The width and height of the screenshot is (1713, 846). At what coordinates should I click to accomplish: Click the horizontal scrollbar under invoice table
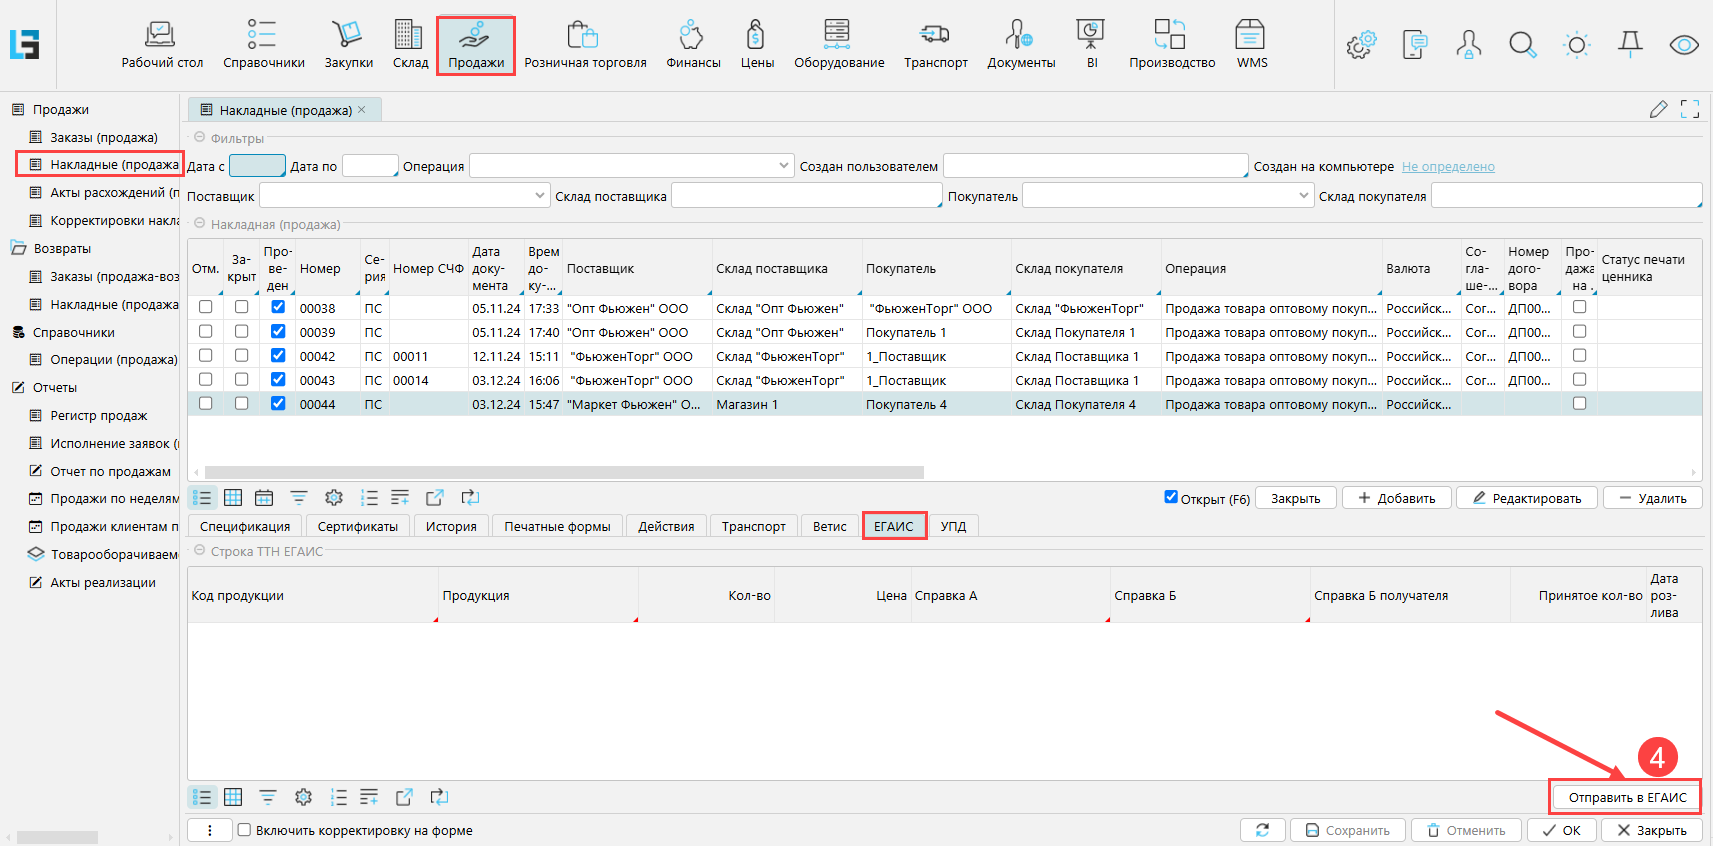pos(564,472)
